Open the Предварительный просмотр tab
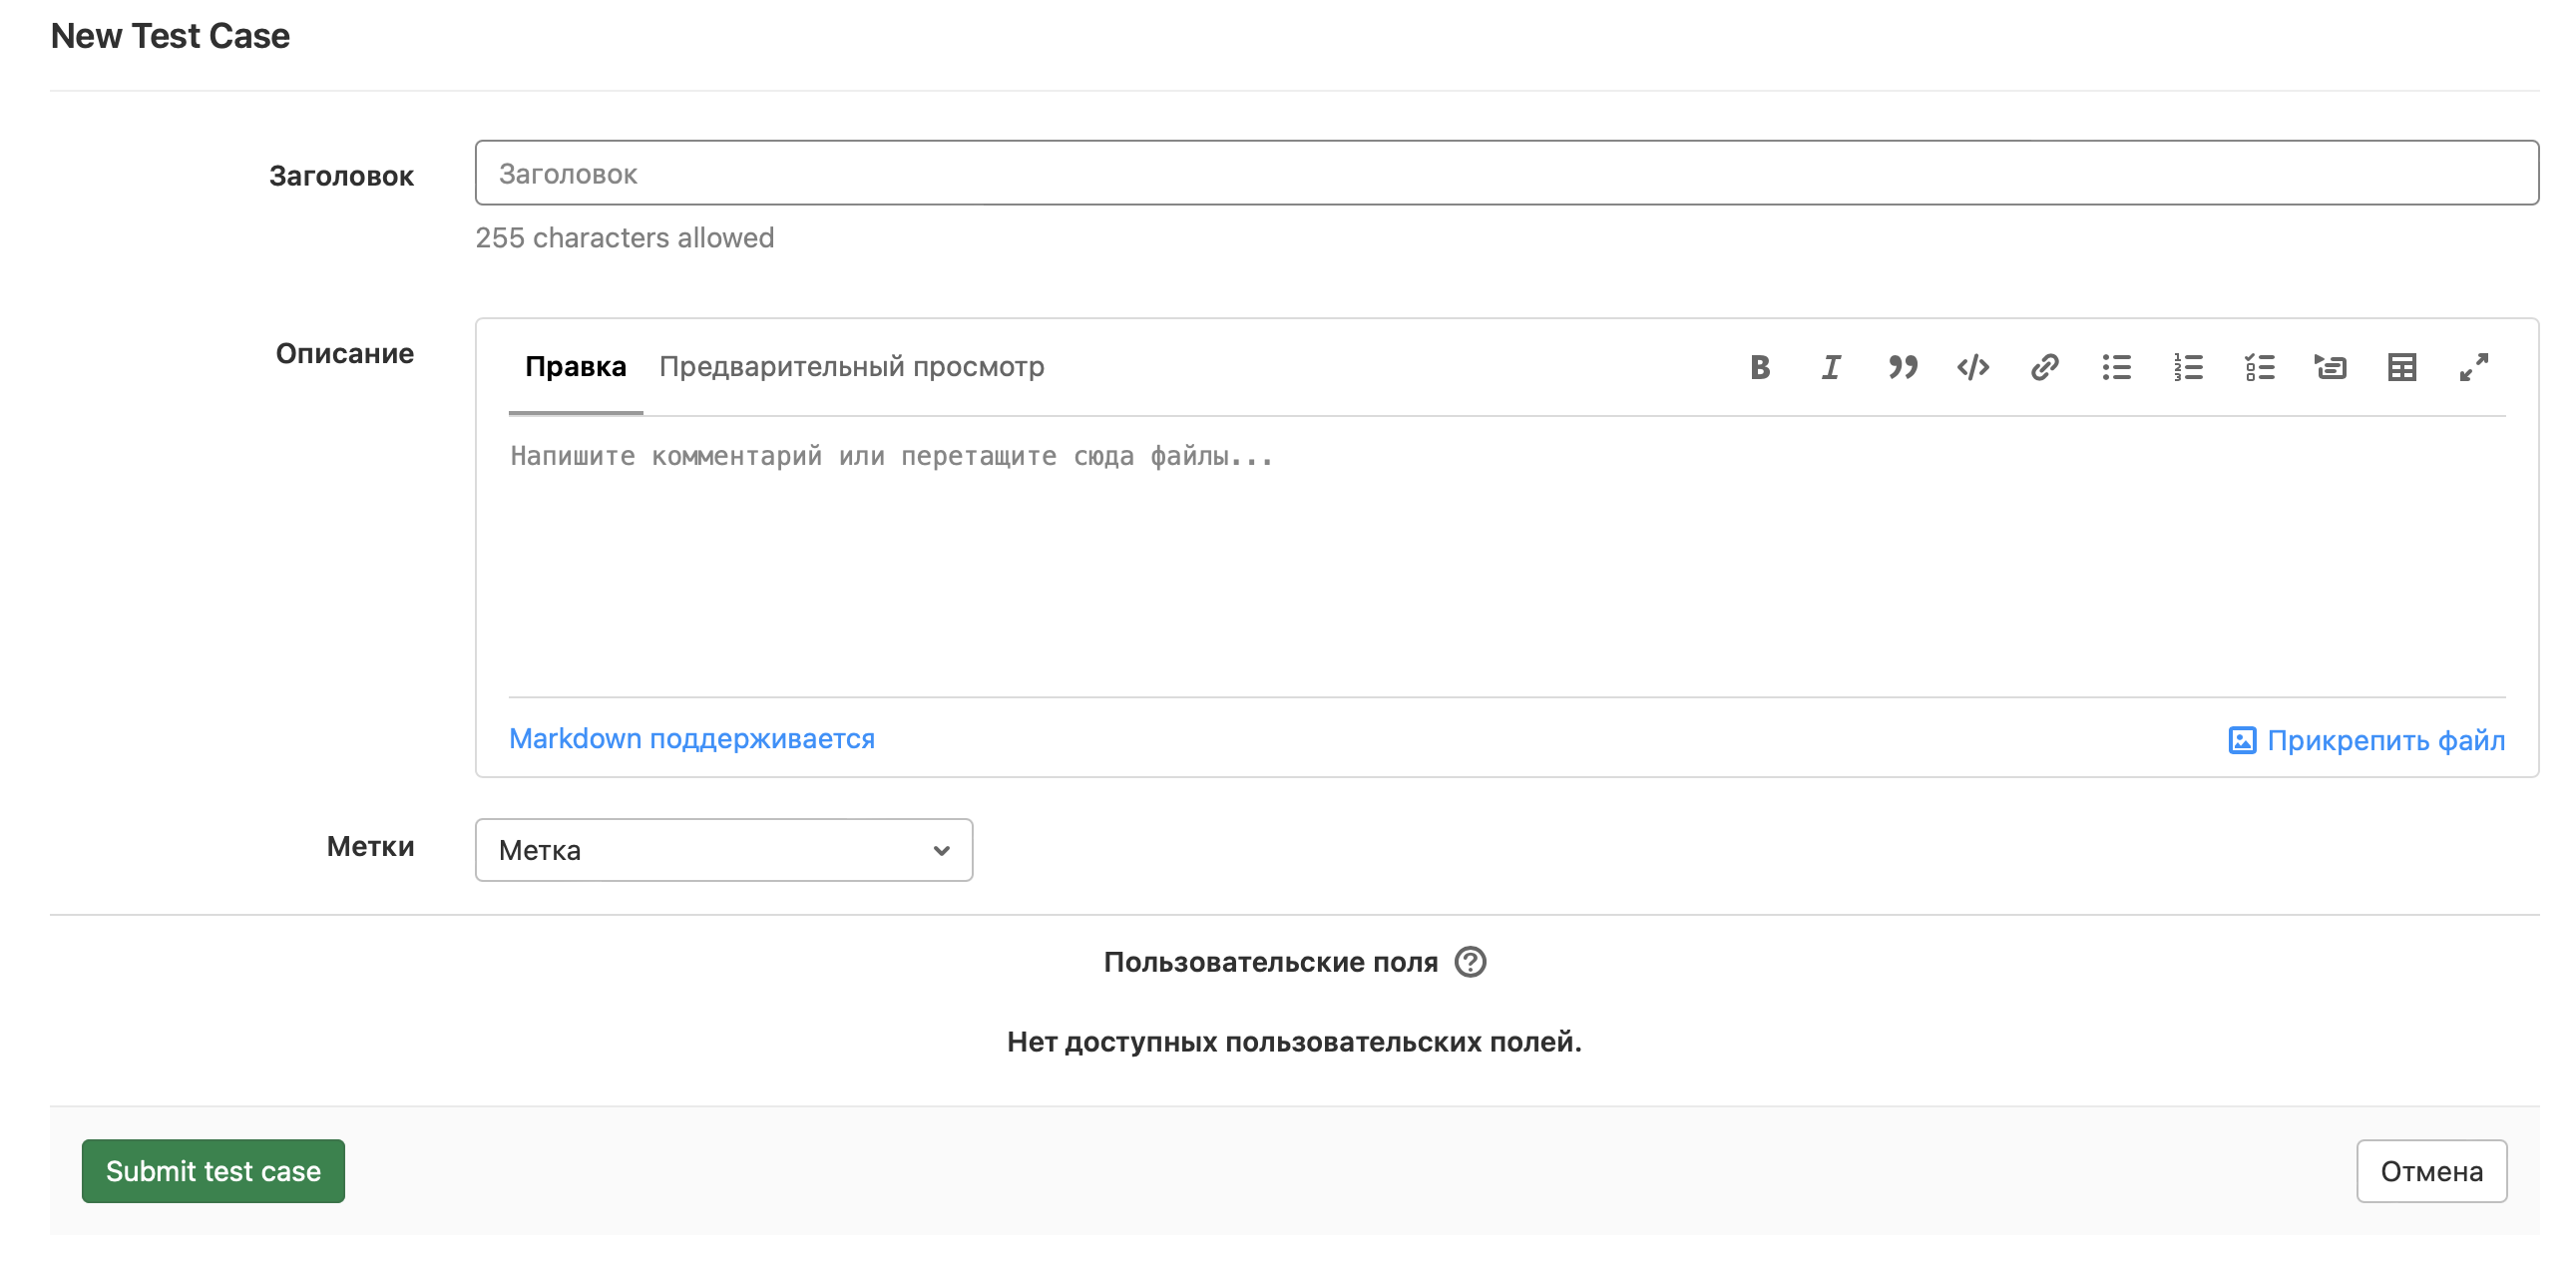Viewport: 2576px width, 1271px height. coord(851,367)
